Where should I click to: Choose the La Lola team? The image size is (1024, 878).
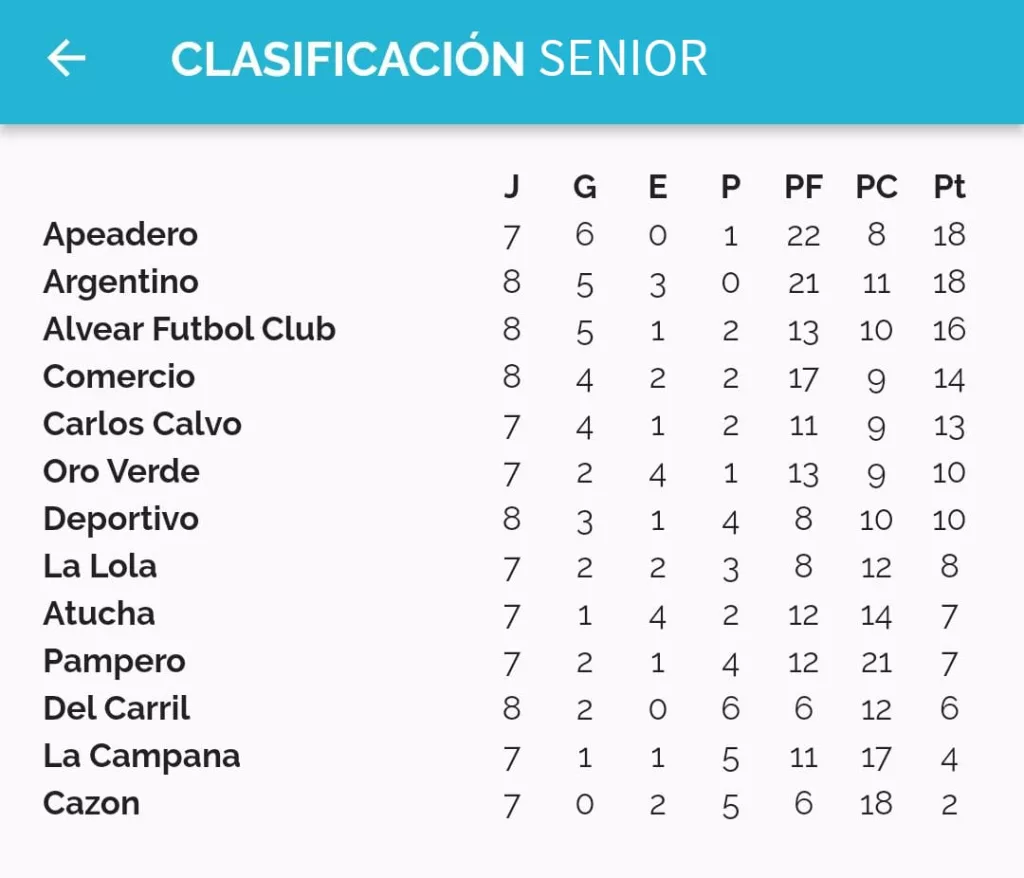100,566
